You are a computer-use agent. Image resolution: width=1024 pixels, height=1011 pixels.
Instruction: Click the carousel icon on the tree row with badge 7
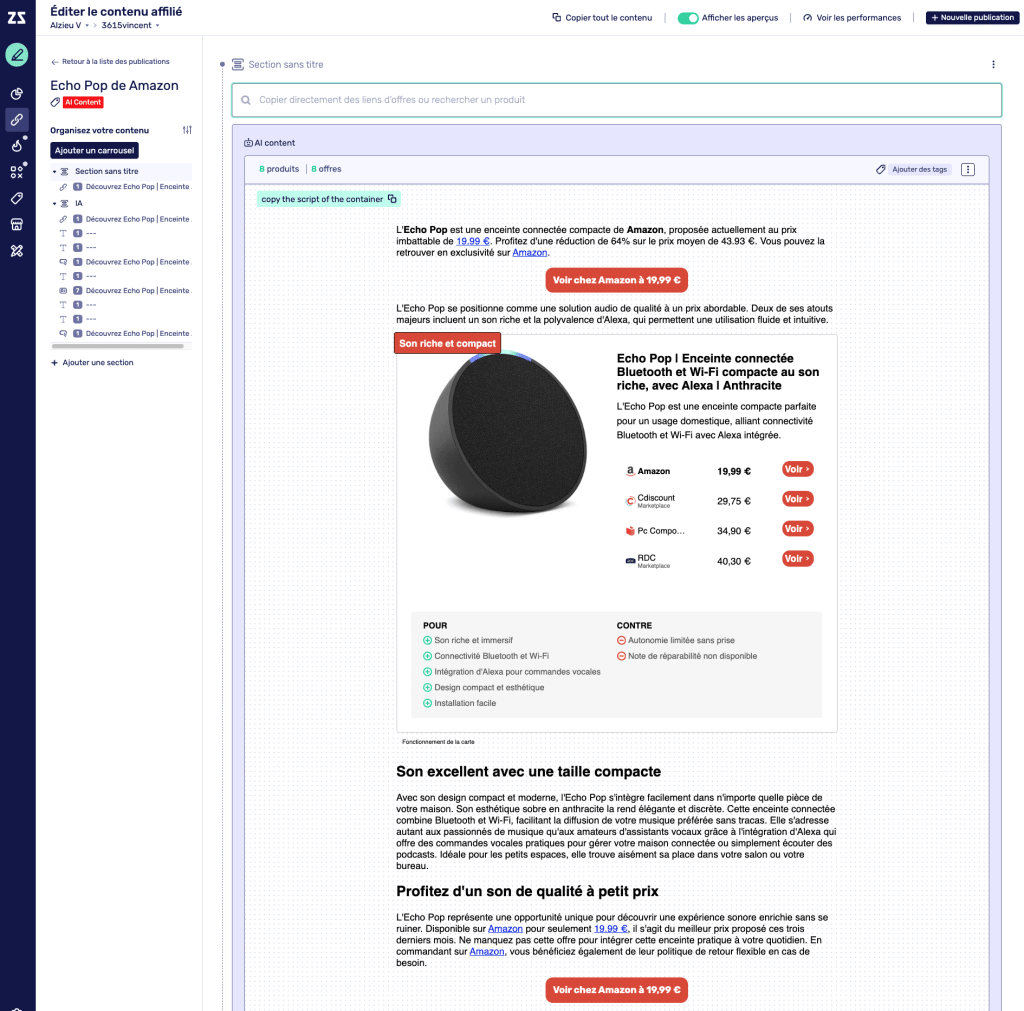63,291
